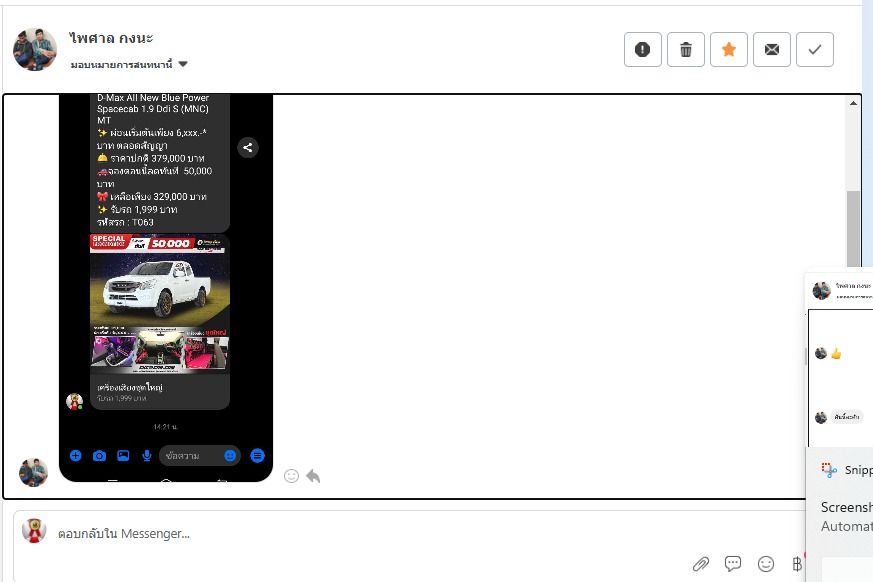Delete conversation using trash icon
Screen dimensions: 873x582
[686, 49]
